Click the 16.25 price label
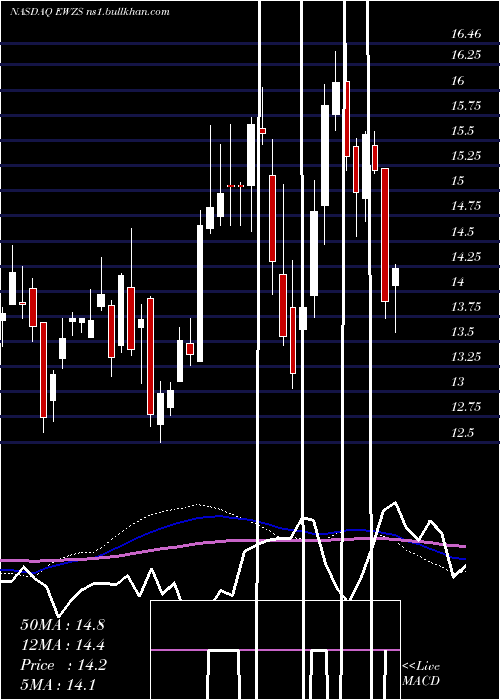500x700 pixels. [x=466, y=55]
